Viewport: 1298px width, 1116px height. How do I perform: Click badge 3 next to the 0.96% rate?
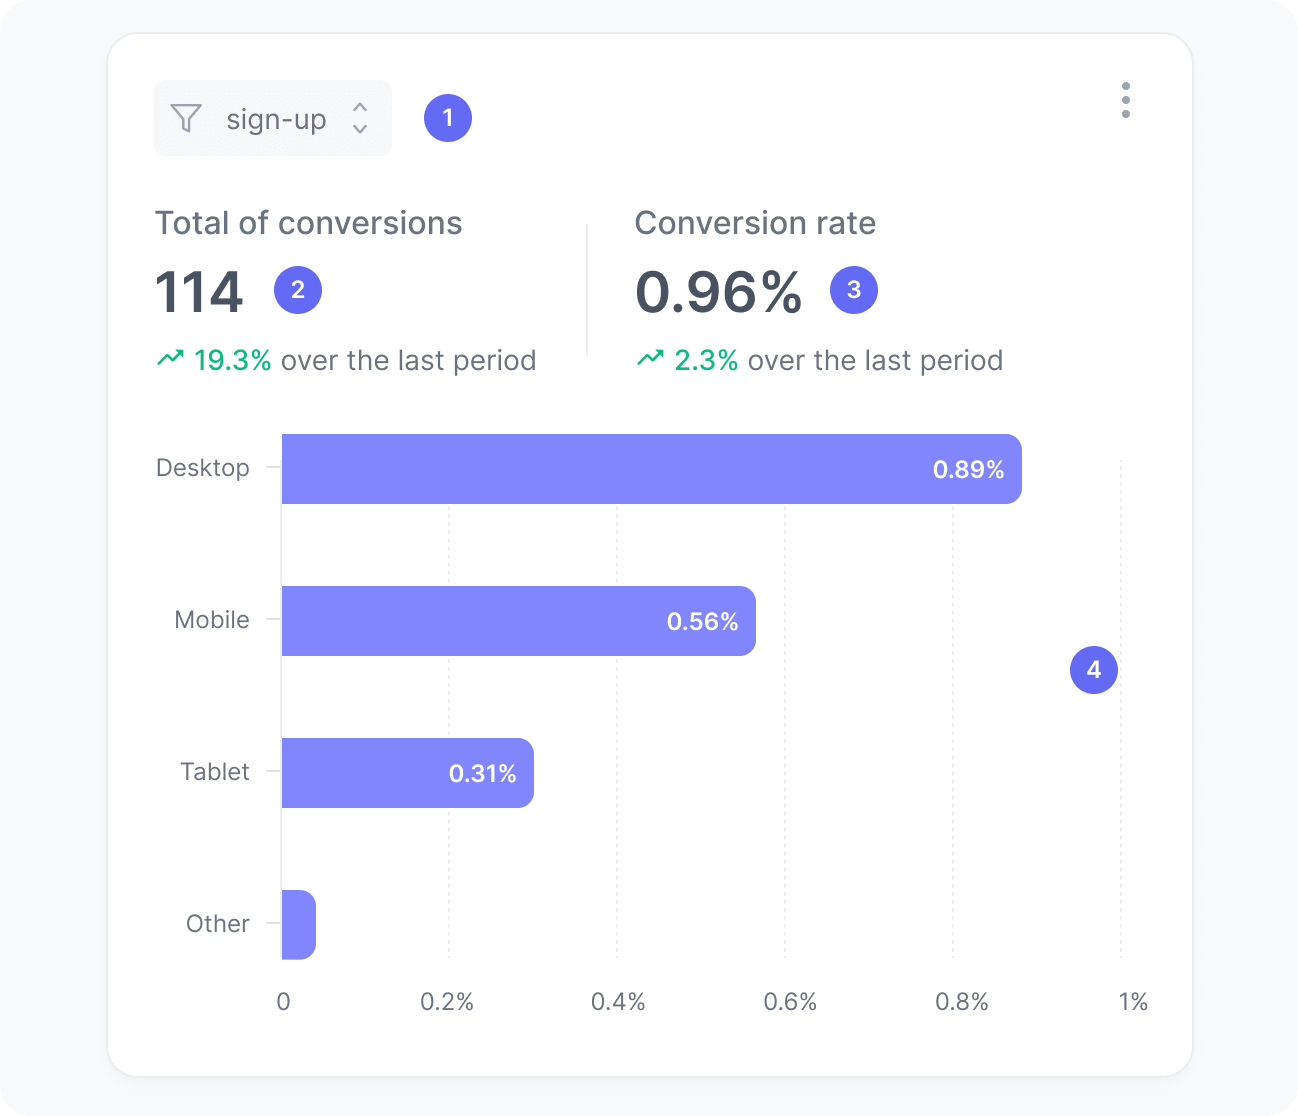point(853,290)
